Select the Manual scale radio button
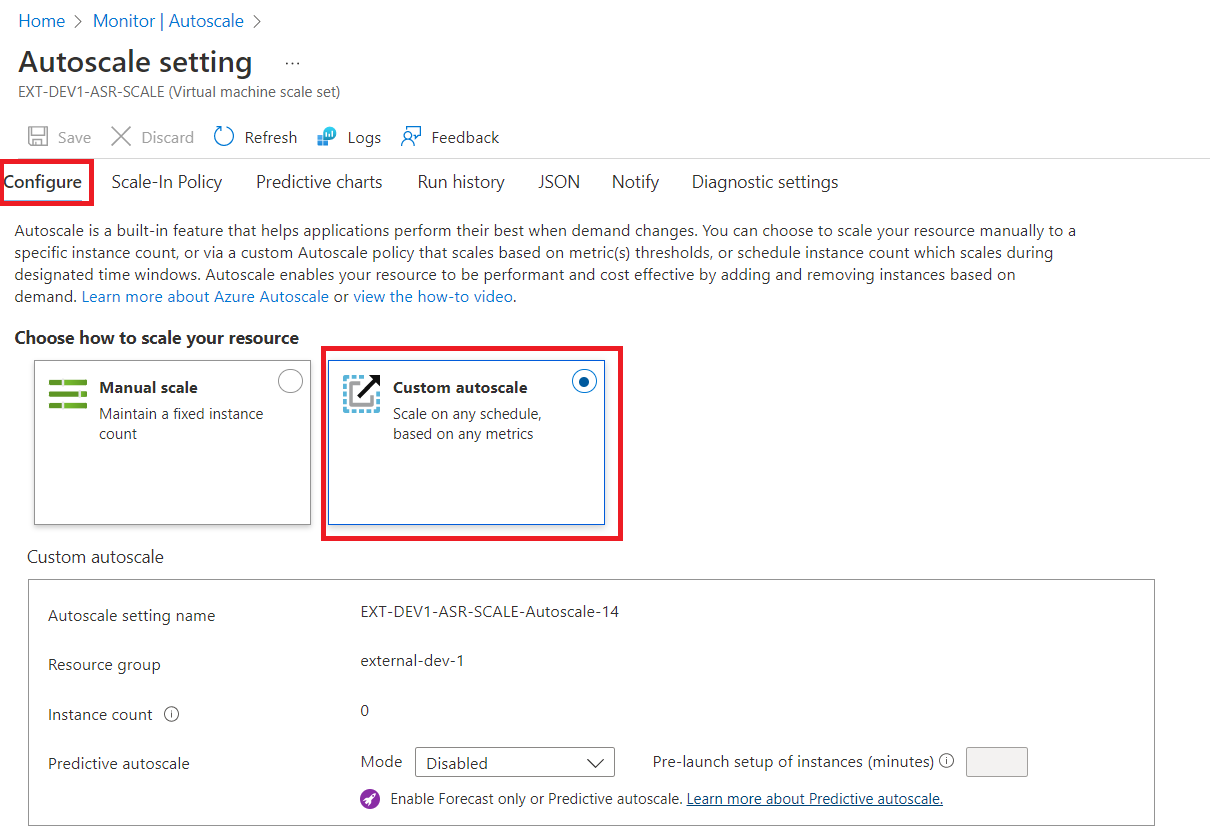 pyautogui.click(x=290, y=381)
